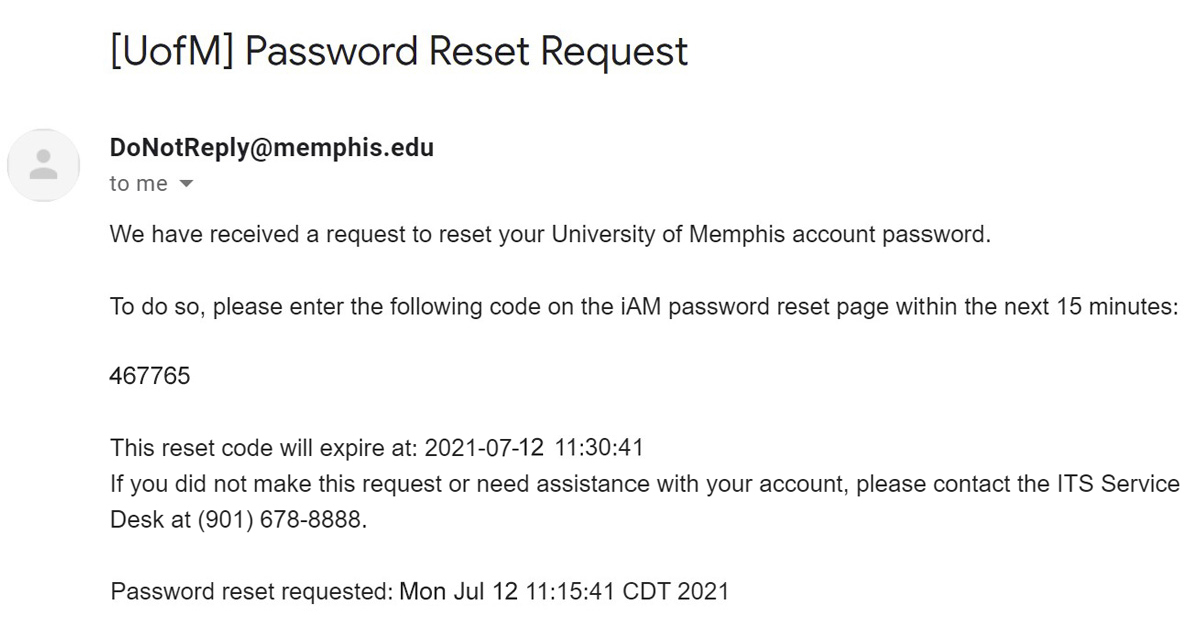Click the expiry timestamp 2021-07-12 11:30:41

click(x=534, y=447)
